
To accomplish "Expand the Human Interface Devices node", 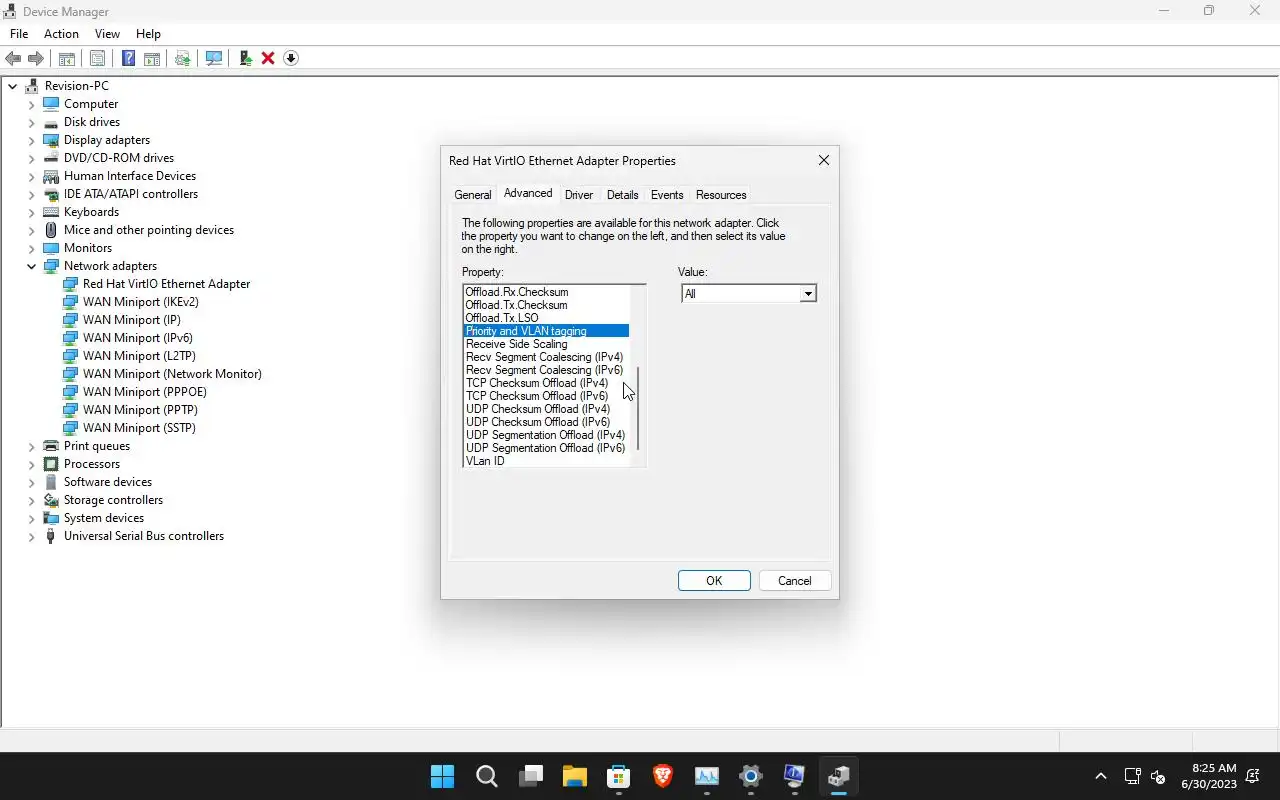I will (x=31, y=176).
